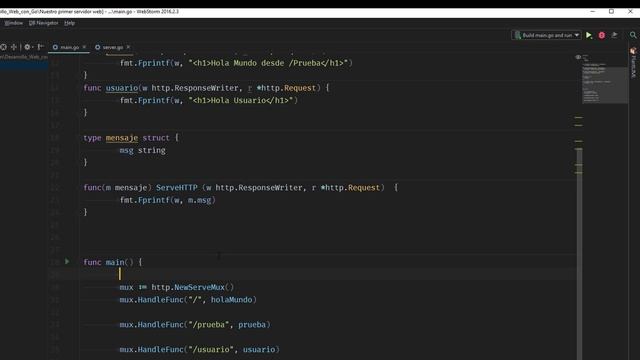This screenshot has width=640, height=360.
Task: Run with coverage icon next to the debug bug
Action: 614,35
